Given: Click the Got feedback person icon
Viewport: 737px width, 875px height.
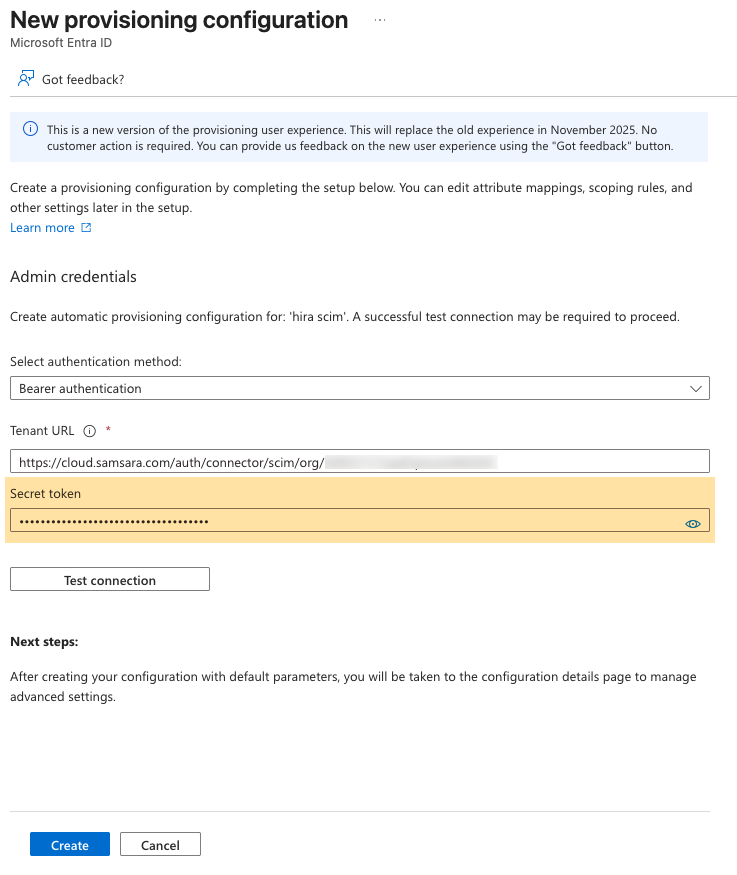Looking at the screenshot, I should (26, 79).
